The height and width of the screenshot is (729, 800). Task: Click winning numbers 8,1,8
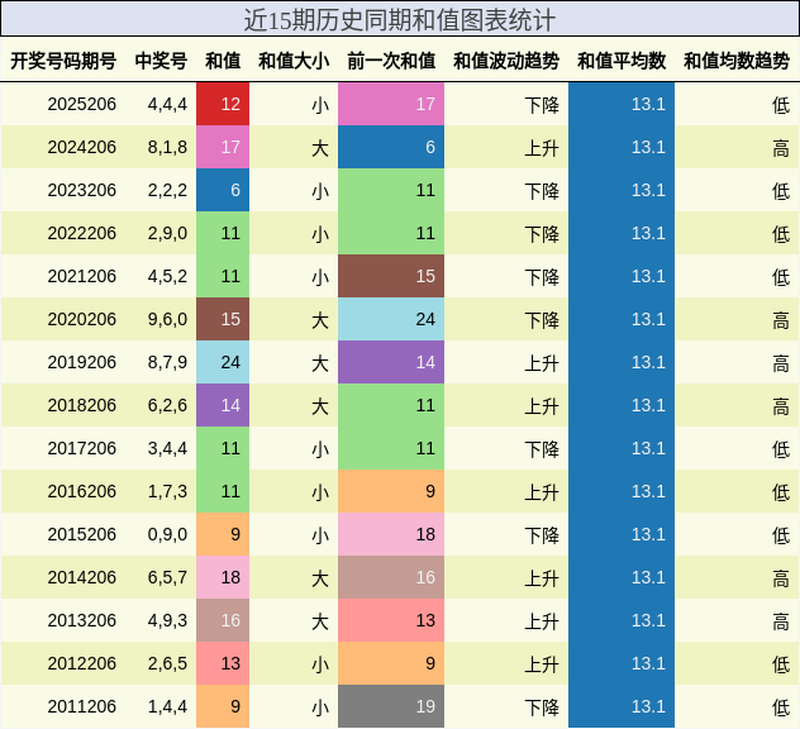(167, 147)
